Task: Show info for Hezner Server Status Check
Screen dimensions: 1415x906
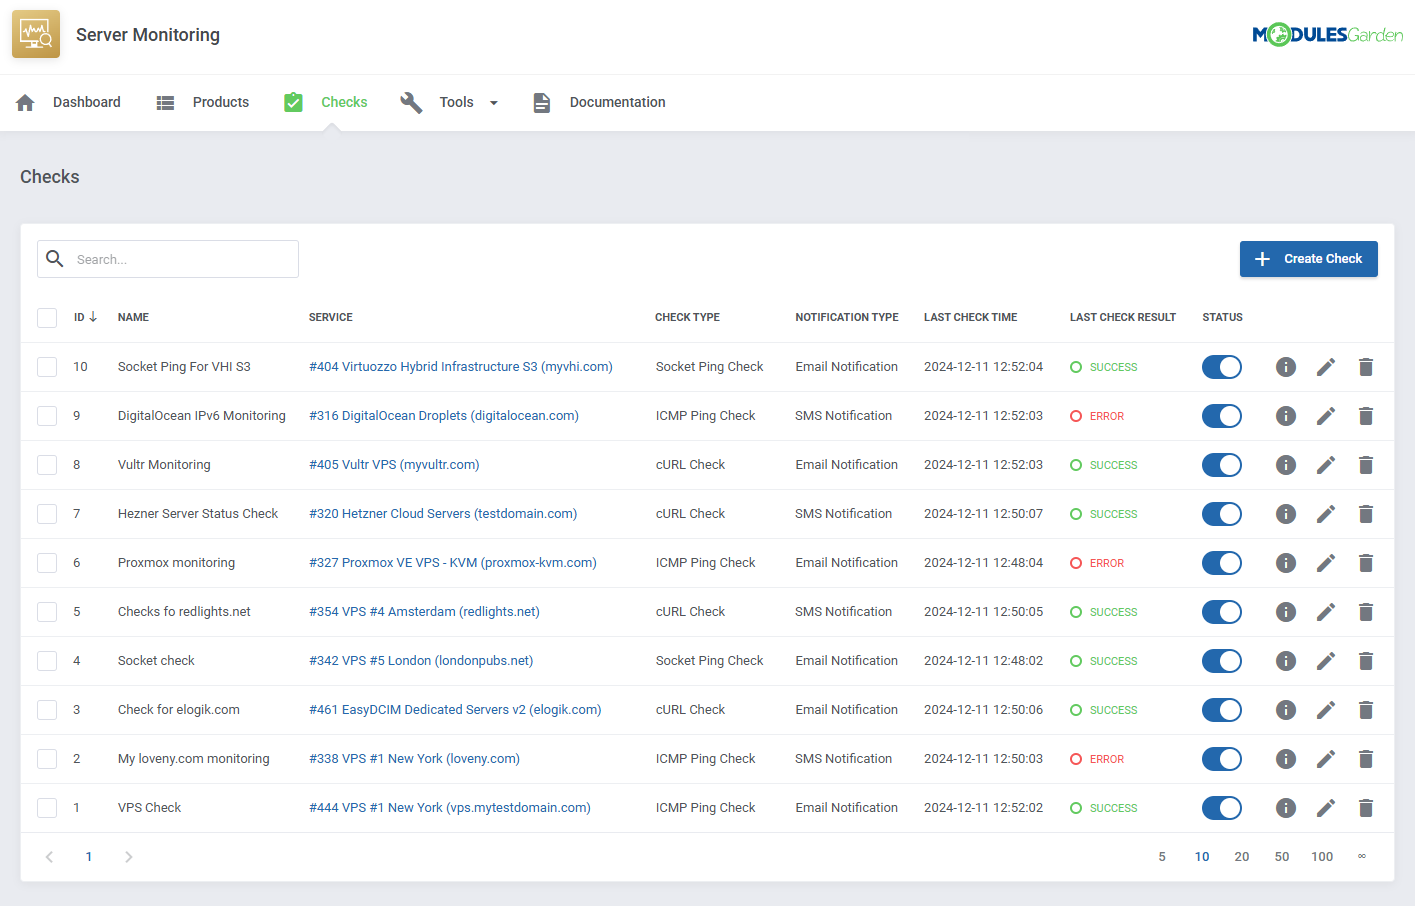Action: pyautogui.click(x=1286, y=514)
